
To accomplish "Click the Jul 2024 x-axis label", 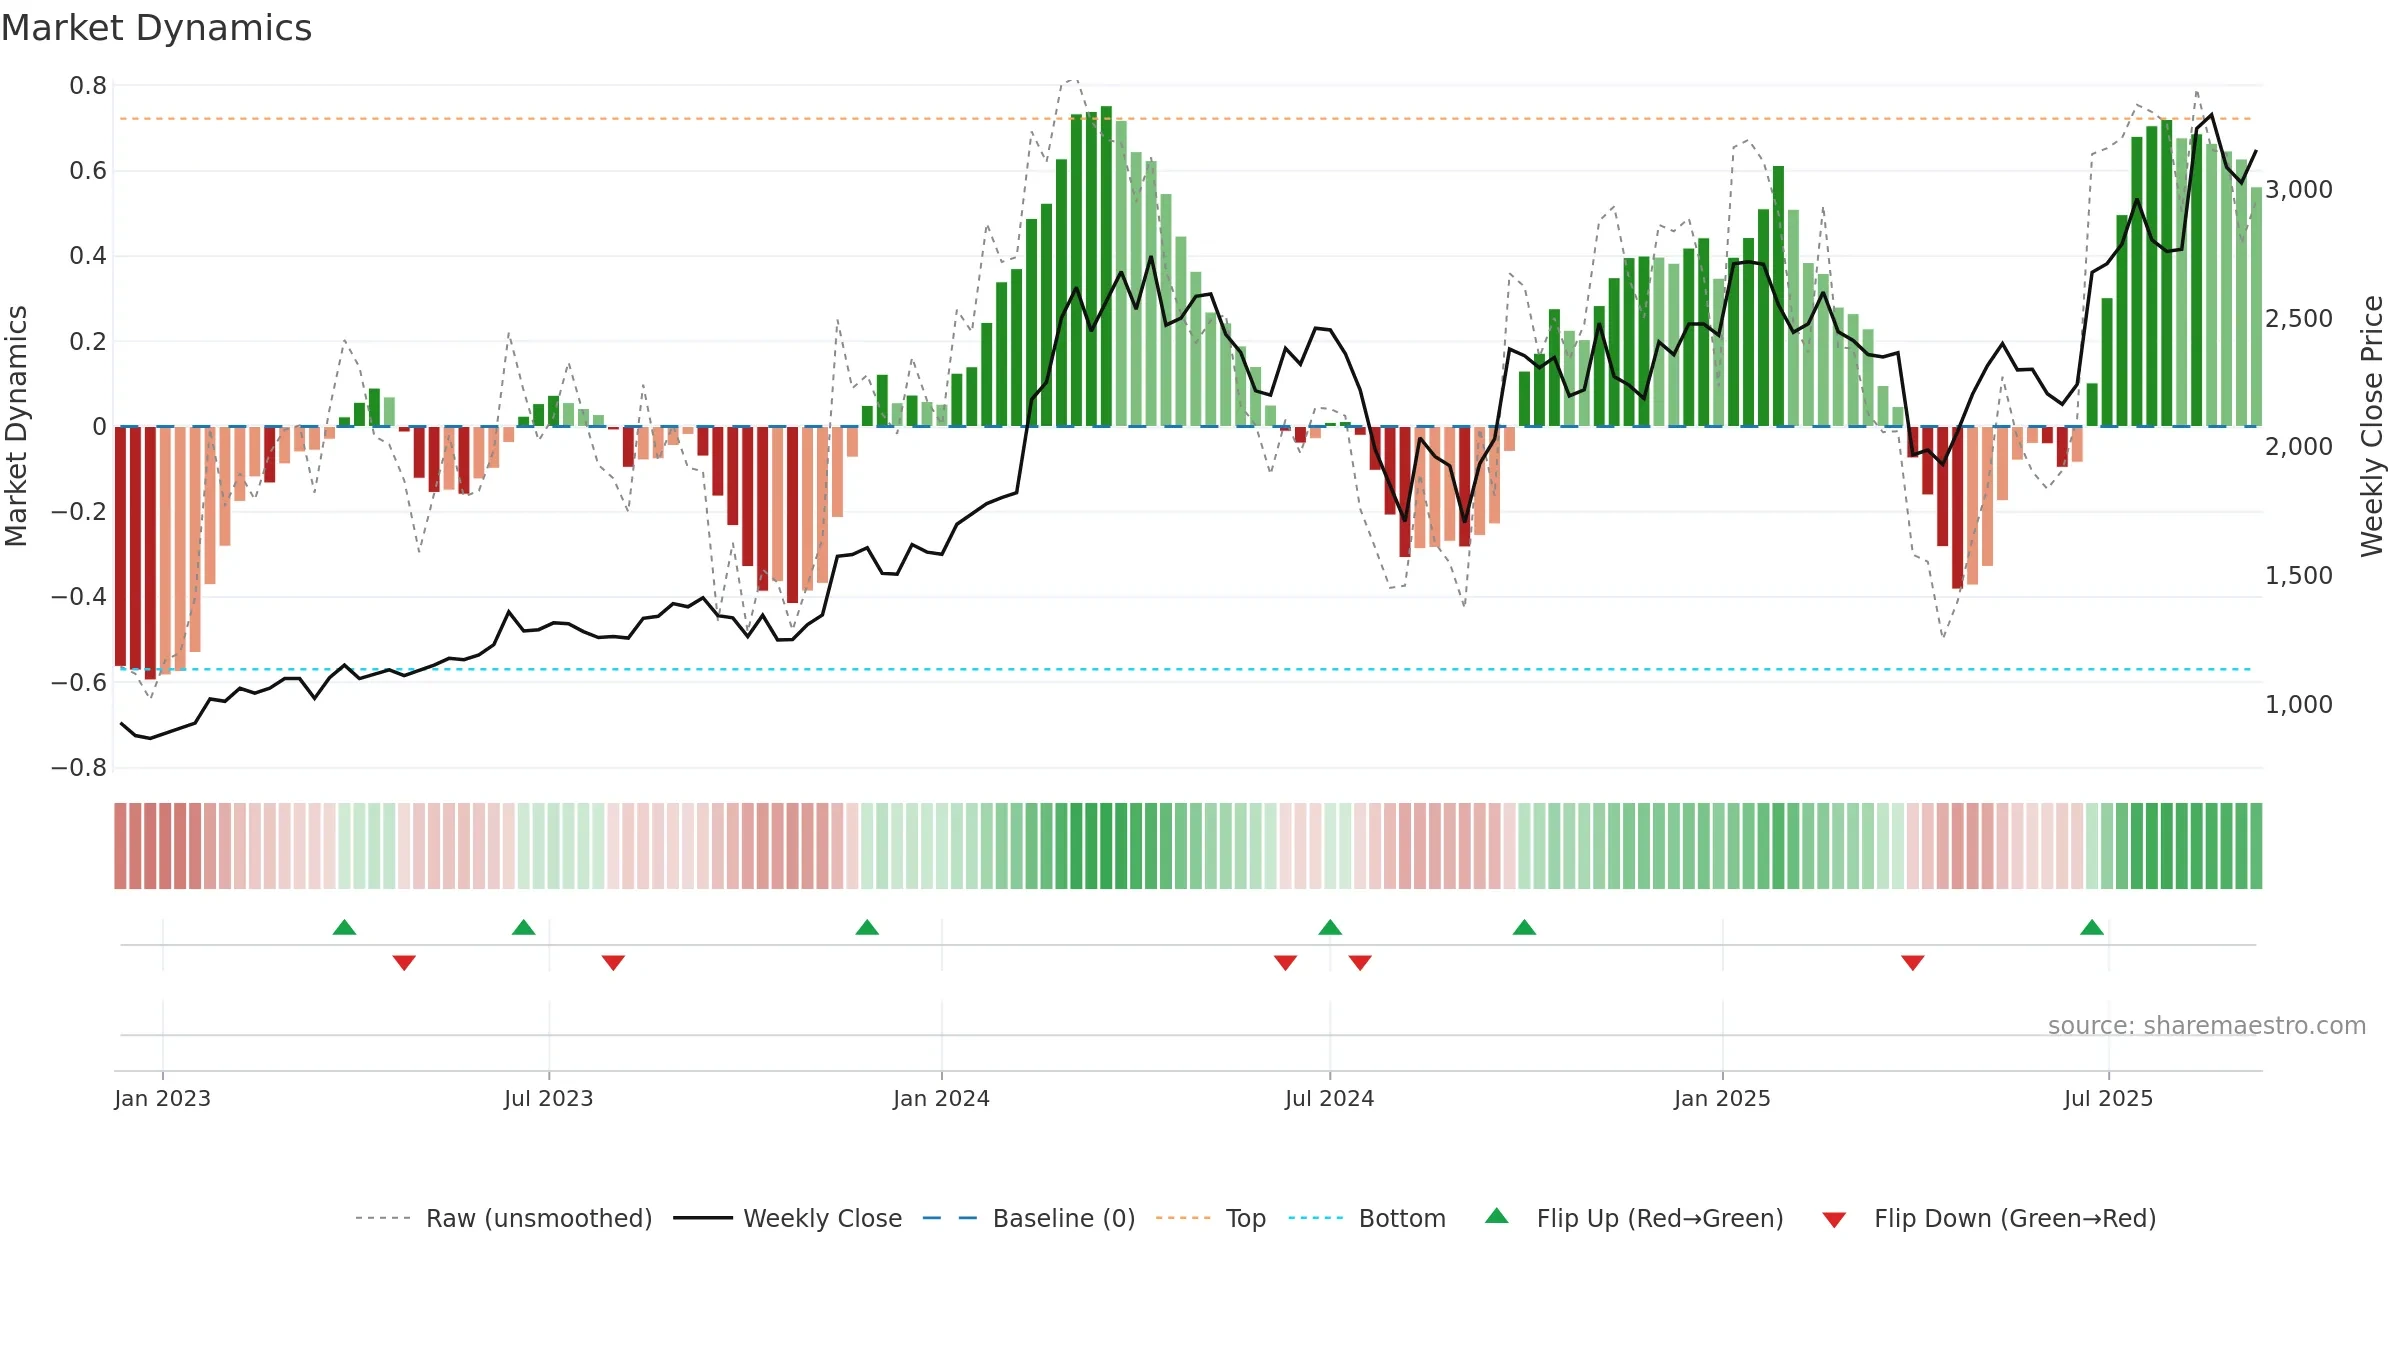I will [x=1329, y=1098].
